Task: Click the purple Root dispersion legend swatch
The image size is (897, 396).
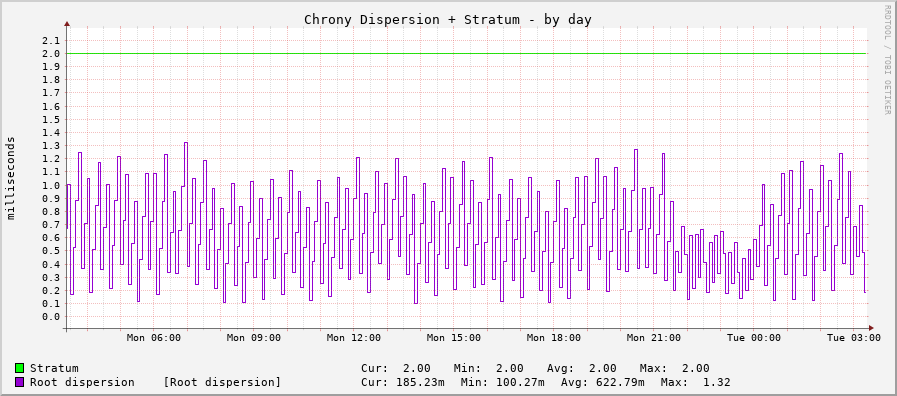Action: coord(19,382)
